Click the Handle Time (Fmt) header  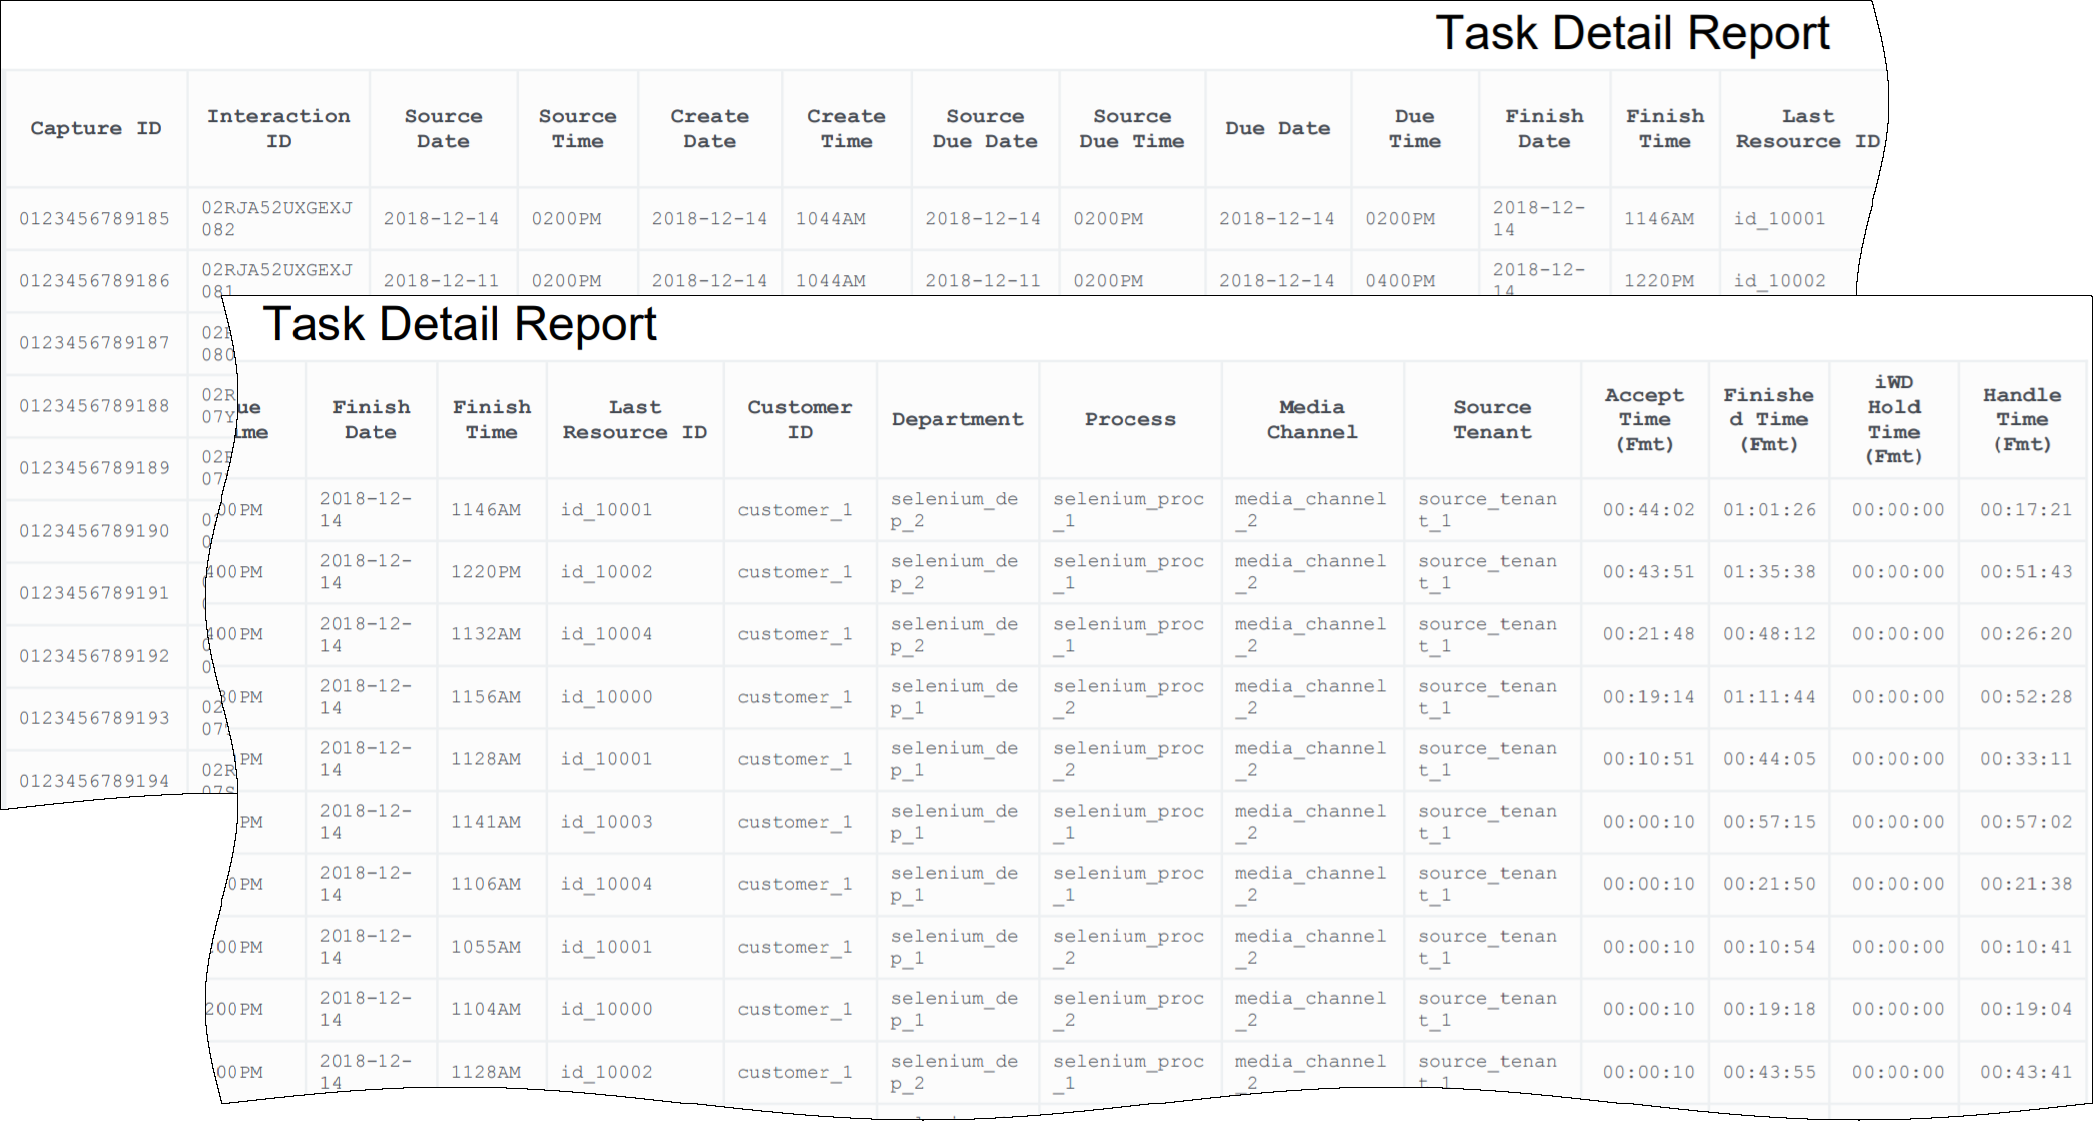[x=2022, y=419]
